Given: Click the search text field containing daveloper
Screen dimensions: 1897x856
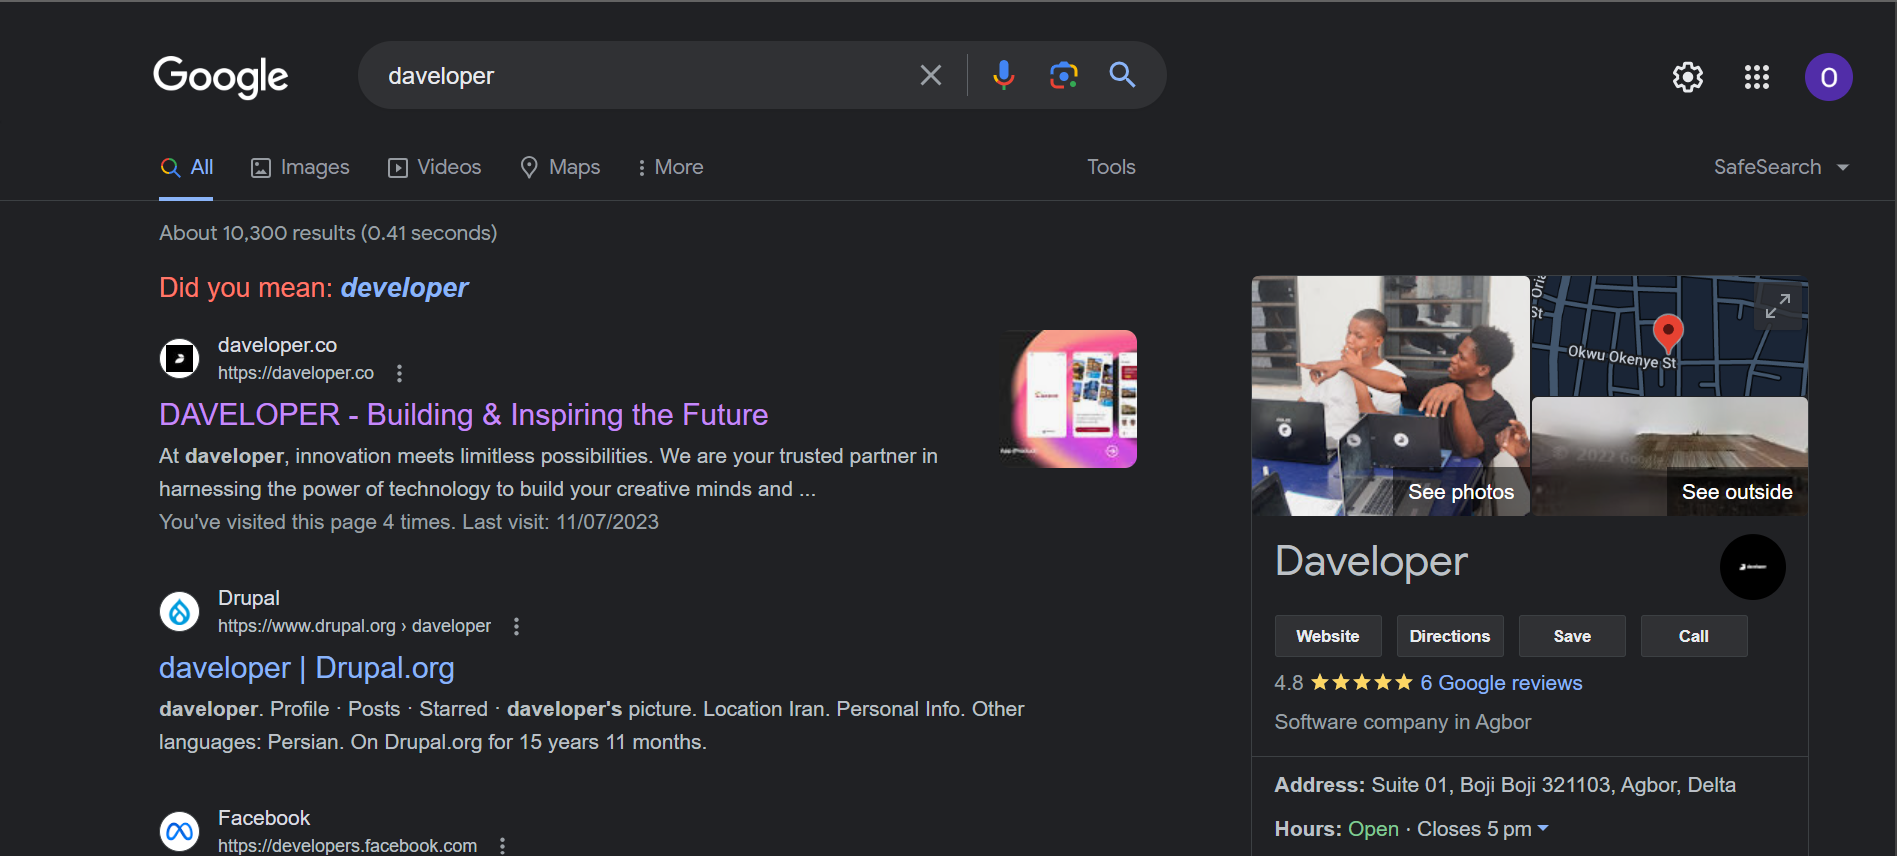Looking at the screenshot, I should pos(640,75).
